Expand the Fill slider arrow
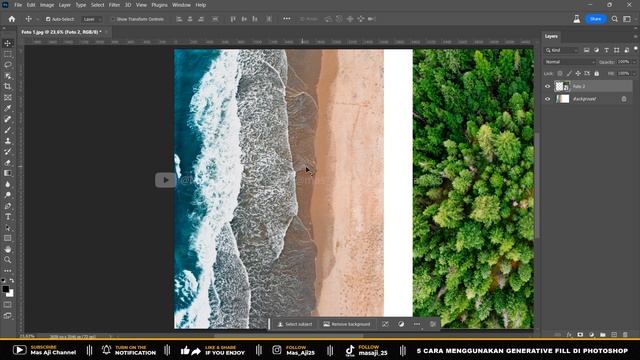The height and width of the screenshot is (360, 640). [x=634, y=73]
